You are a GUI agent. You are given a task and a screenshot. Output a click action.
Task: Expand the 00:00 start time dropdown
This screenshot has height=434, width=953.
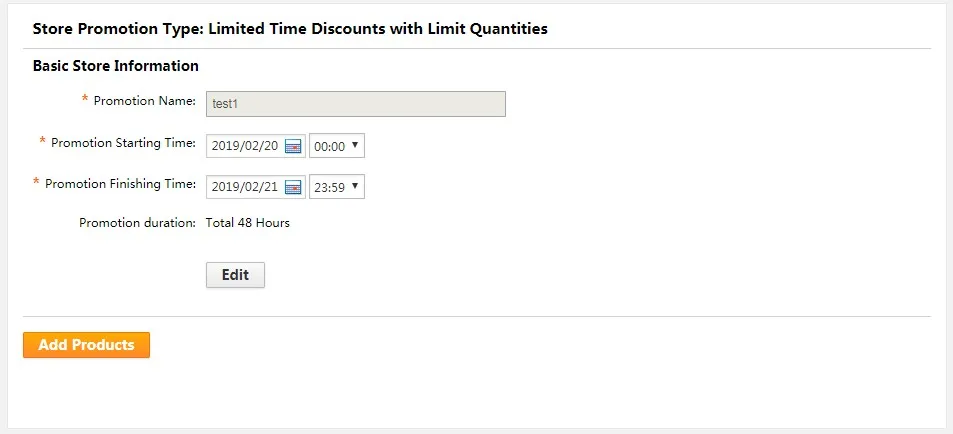click(x=337, y=146)
